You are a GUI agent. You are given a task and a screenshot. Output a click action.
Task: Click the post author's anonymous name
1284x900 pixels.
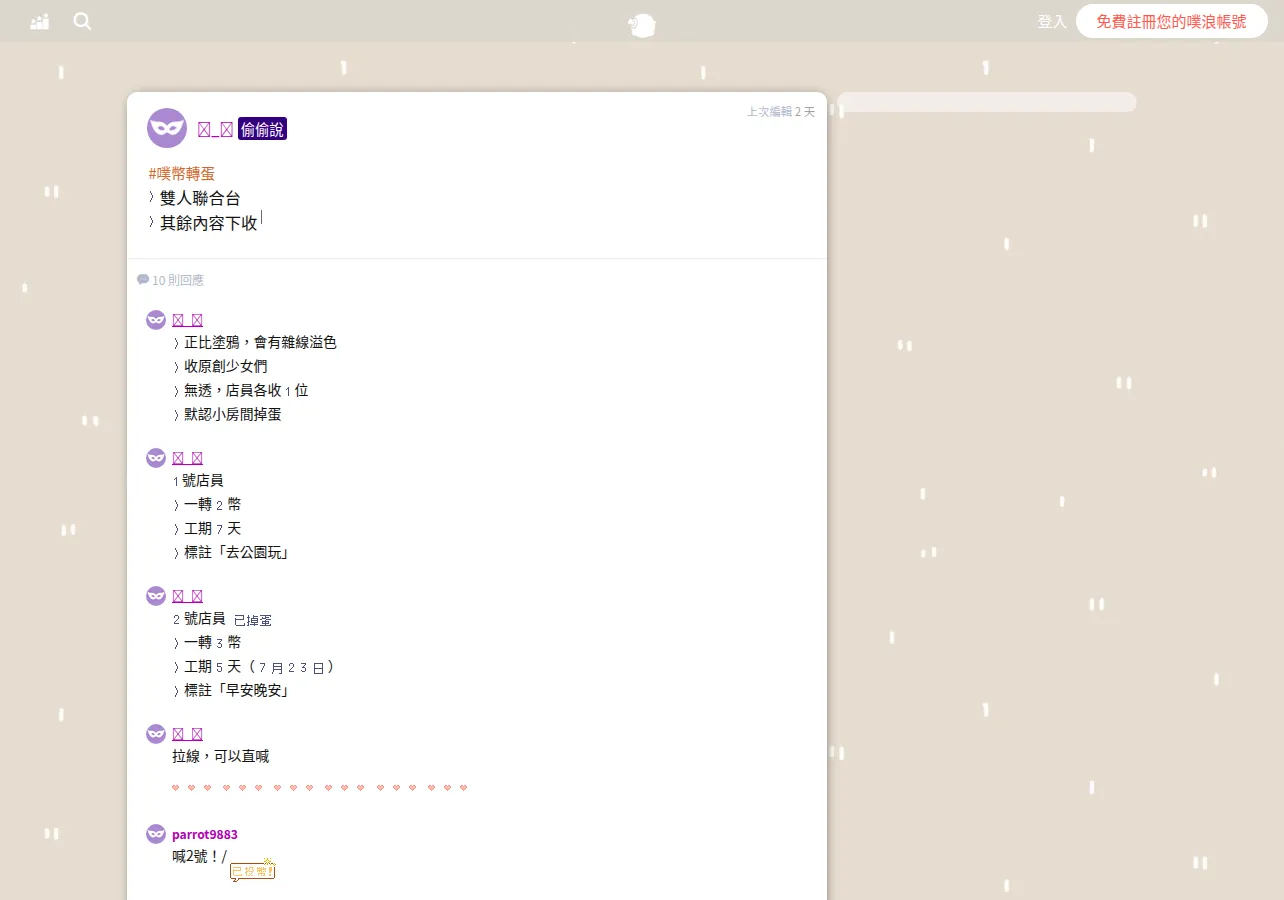coord(215,129)
